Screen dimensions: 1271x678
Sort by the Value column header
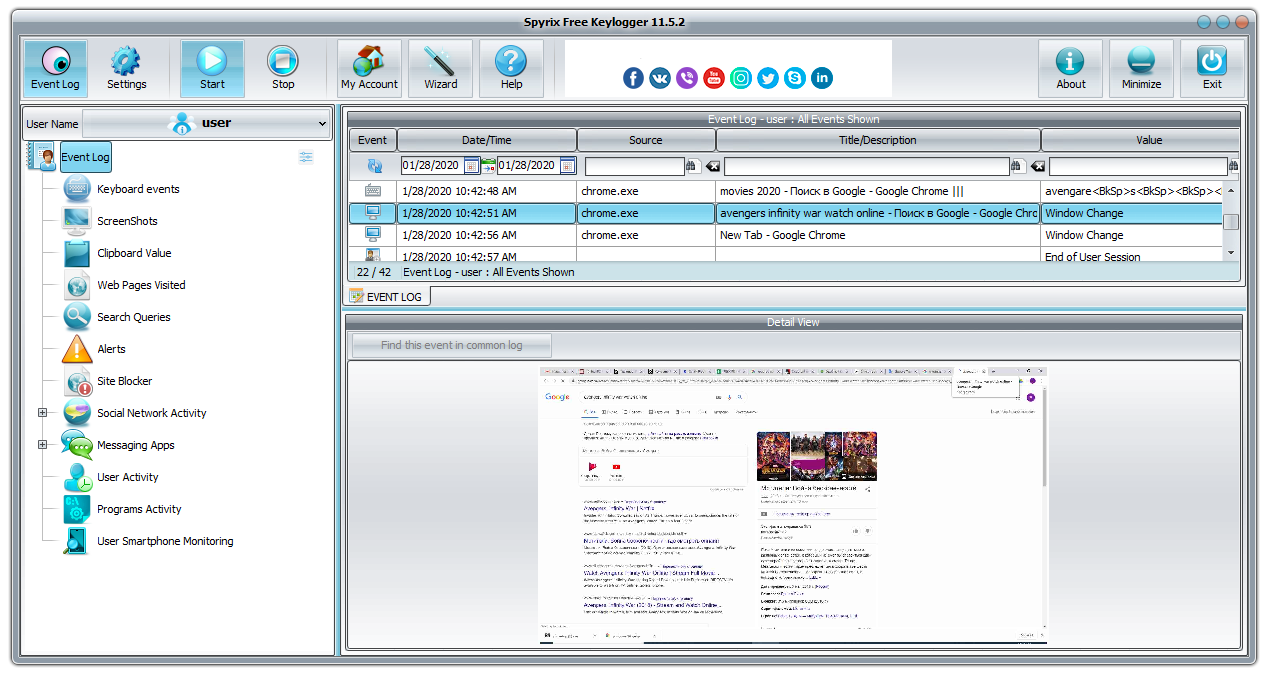pos(1140,140)
